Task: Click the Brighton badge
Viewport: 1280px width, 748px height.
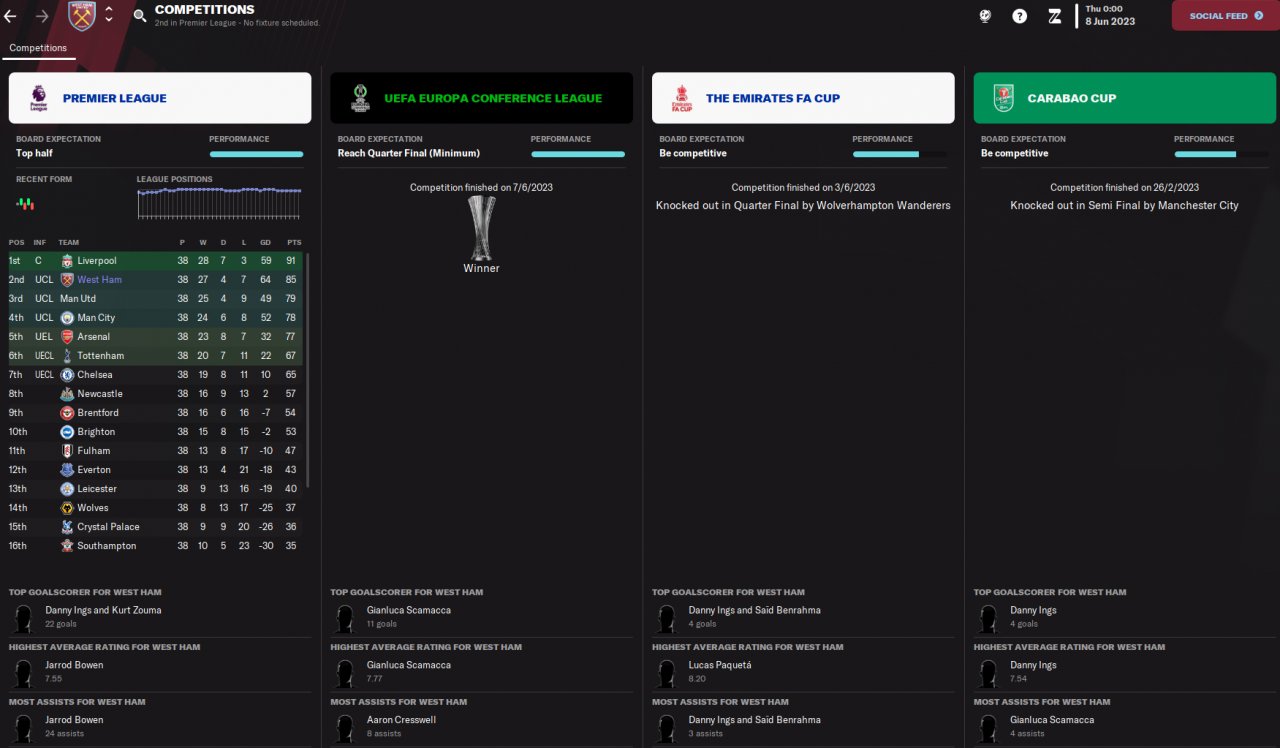Action: tap(67, 432)
